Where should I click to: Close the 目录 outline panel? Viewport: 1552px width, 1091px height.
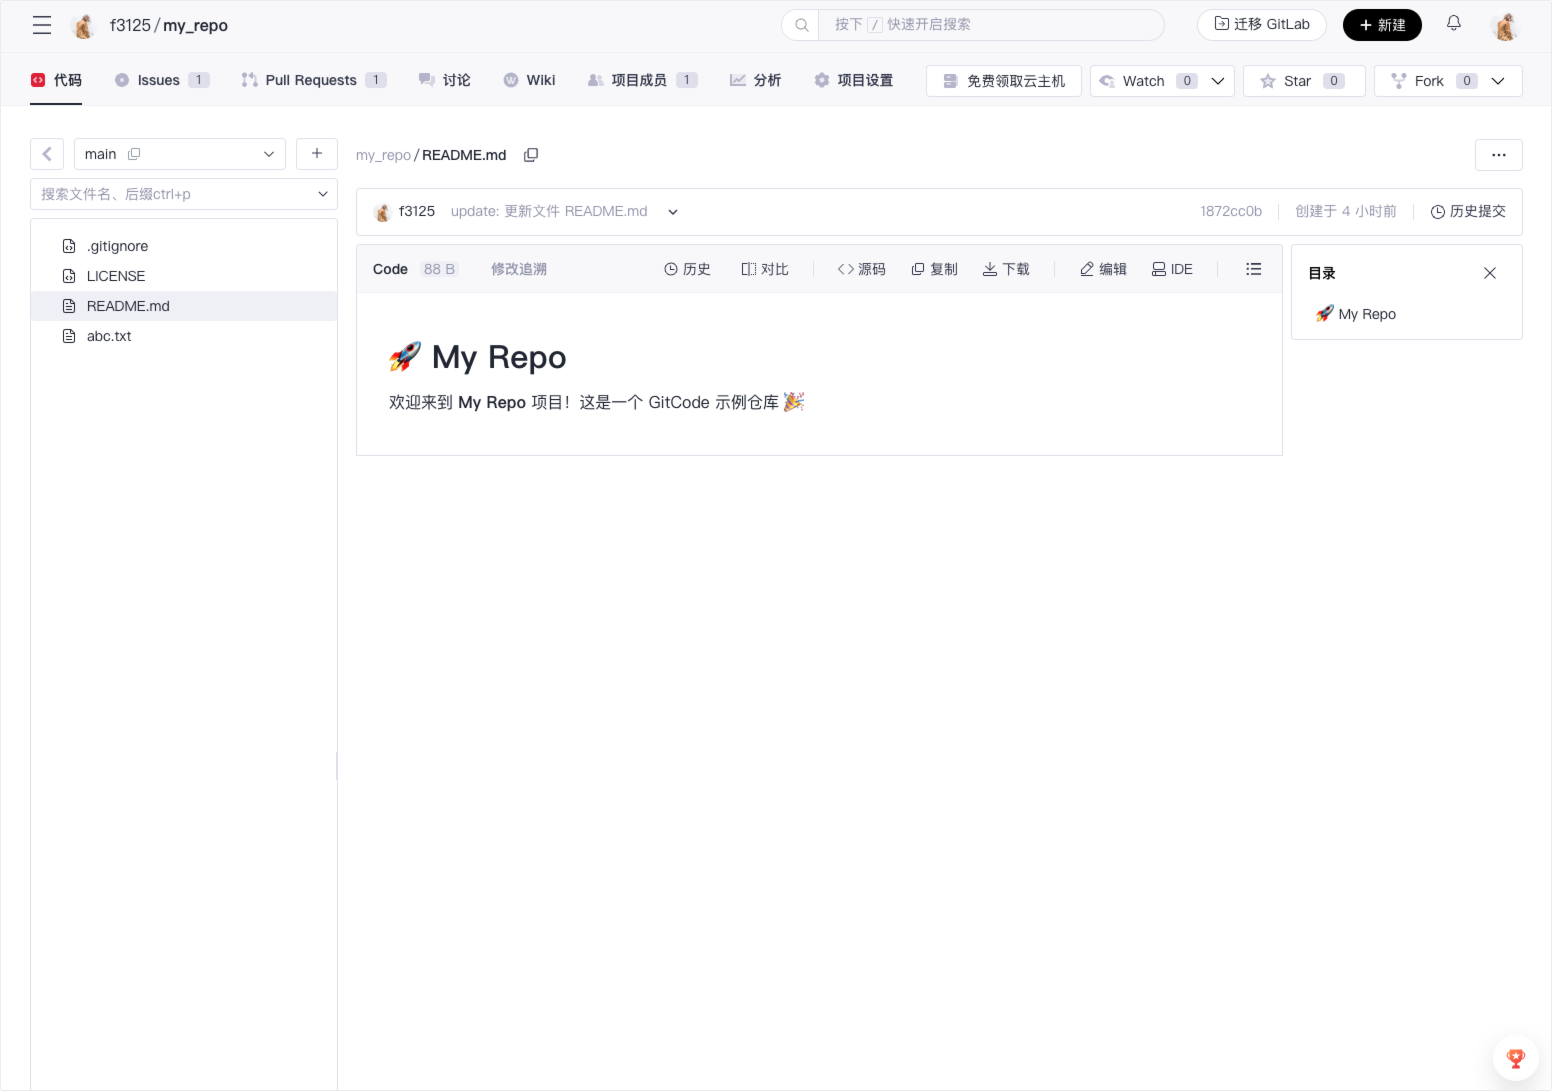point(1489,273)
